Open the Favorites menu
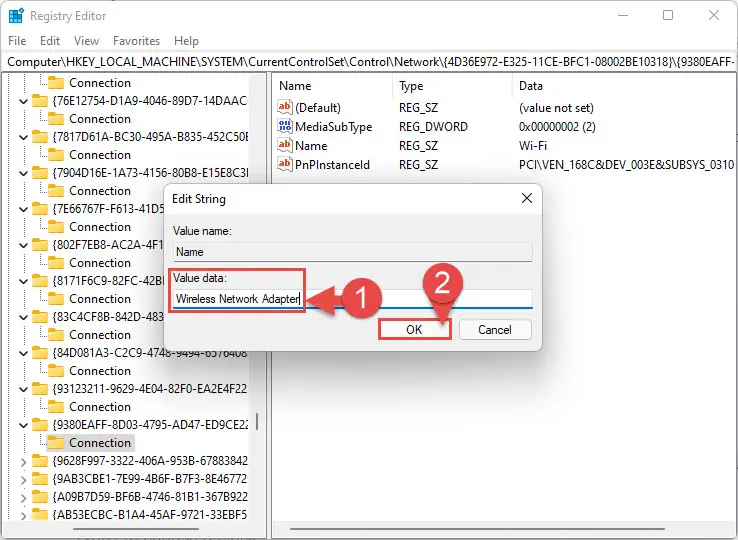Viewport: 738px width, 540px height. (x=136, y=41)
